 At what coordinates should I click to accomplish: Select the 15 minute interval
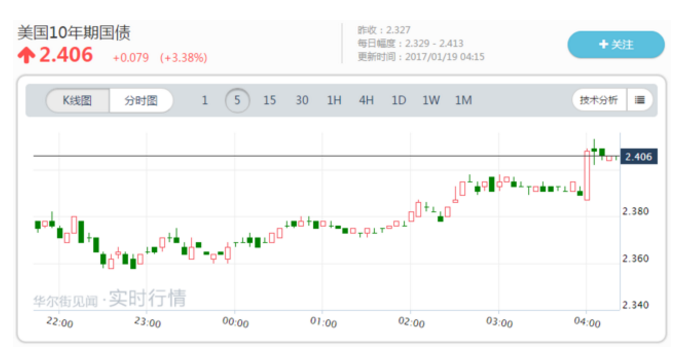[269, 100]
